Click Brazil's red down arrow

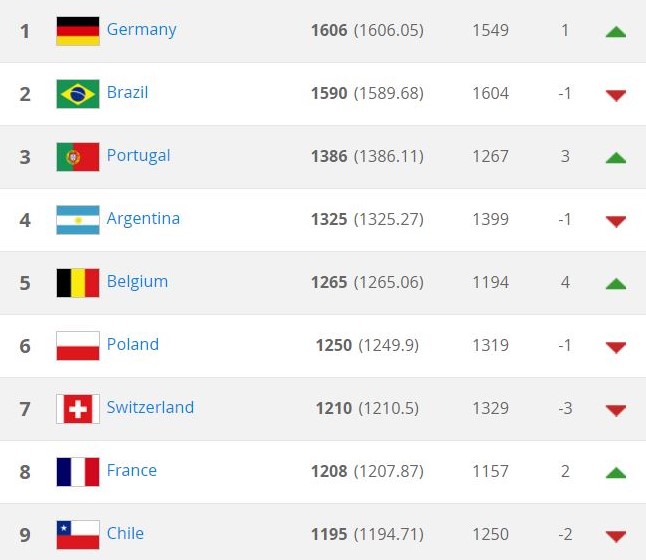click(x=616, y=96)
